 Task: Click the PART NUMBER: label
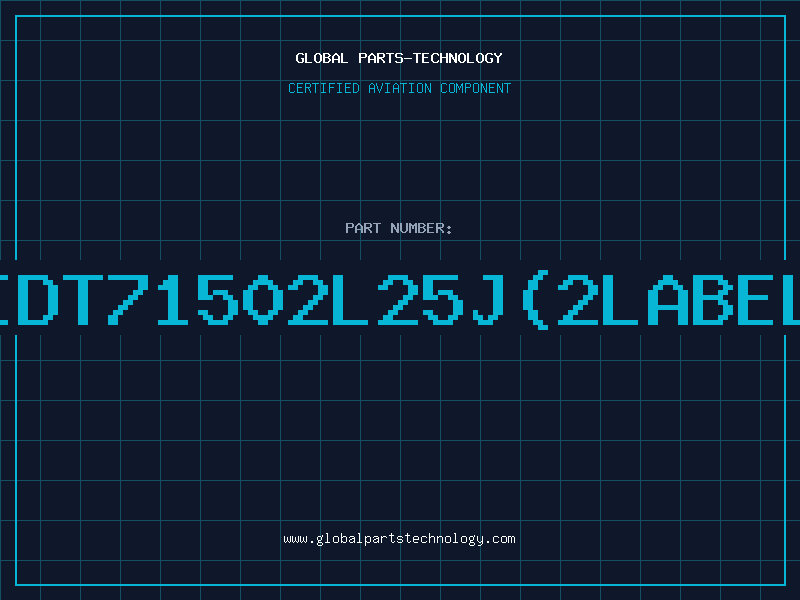coord(399,228)
